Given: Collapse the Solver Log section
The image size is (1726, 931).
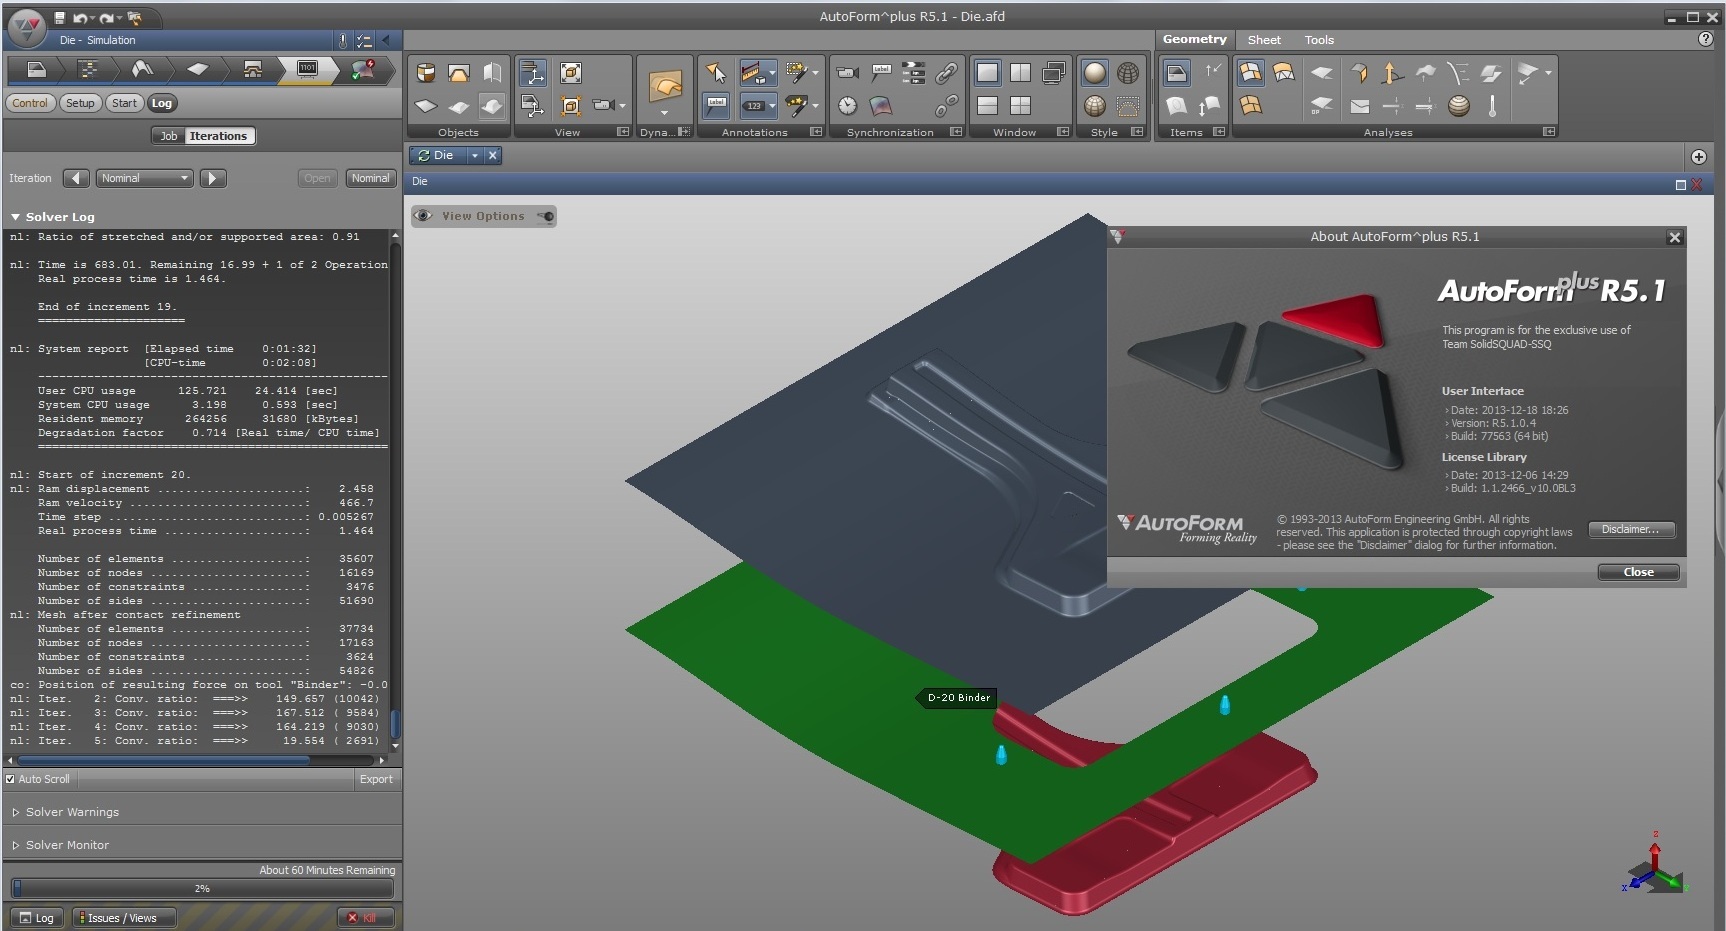Looking at the screenshot, I should pyautogui.click(x=16, y=217).
